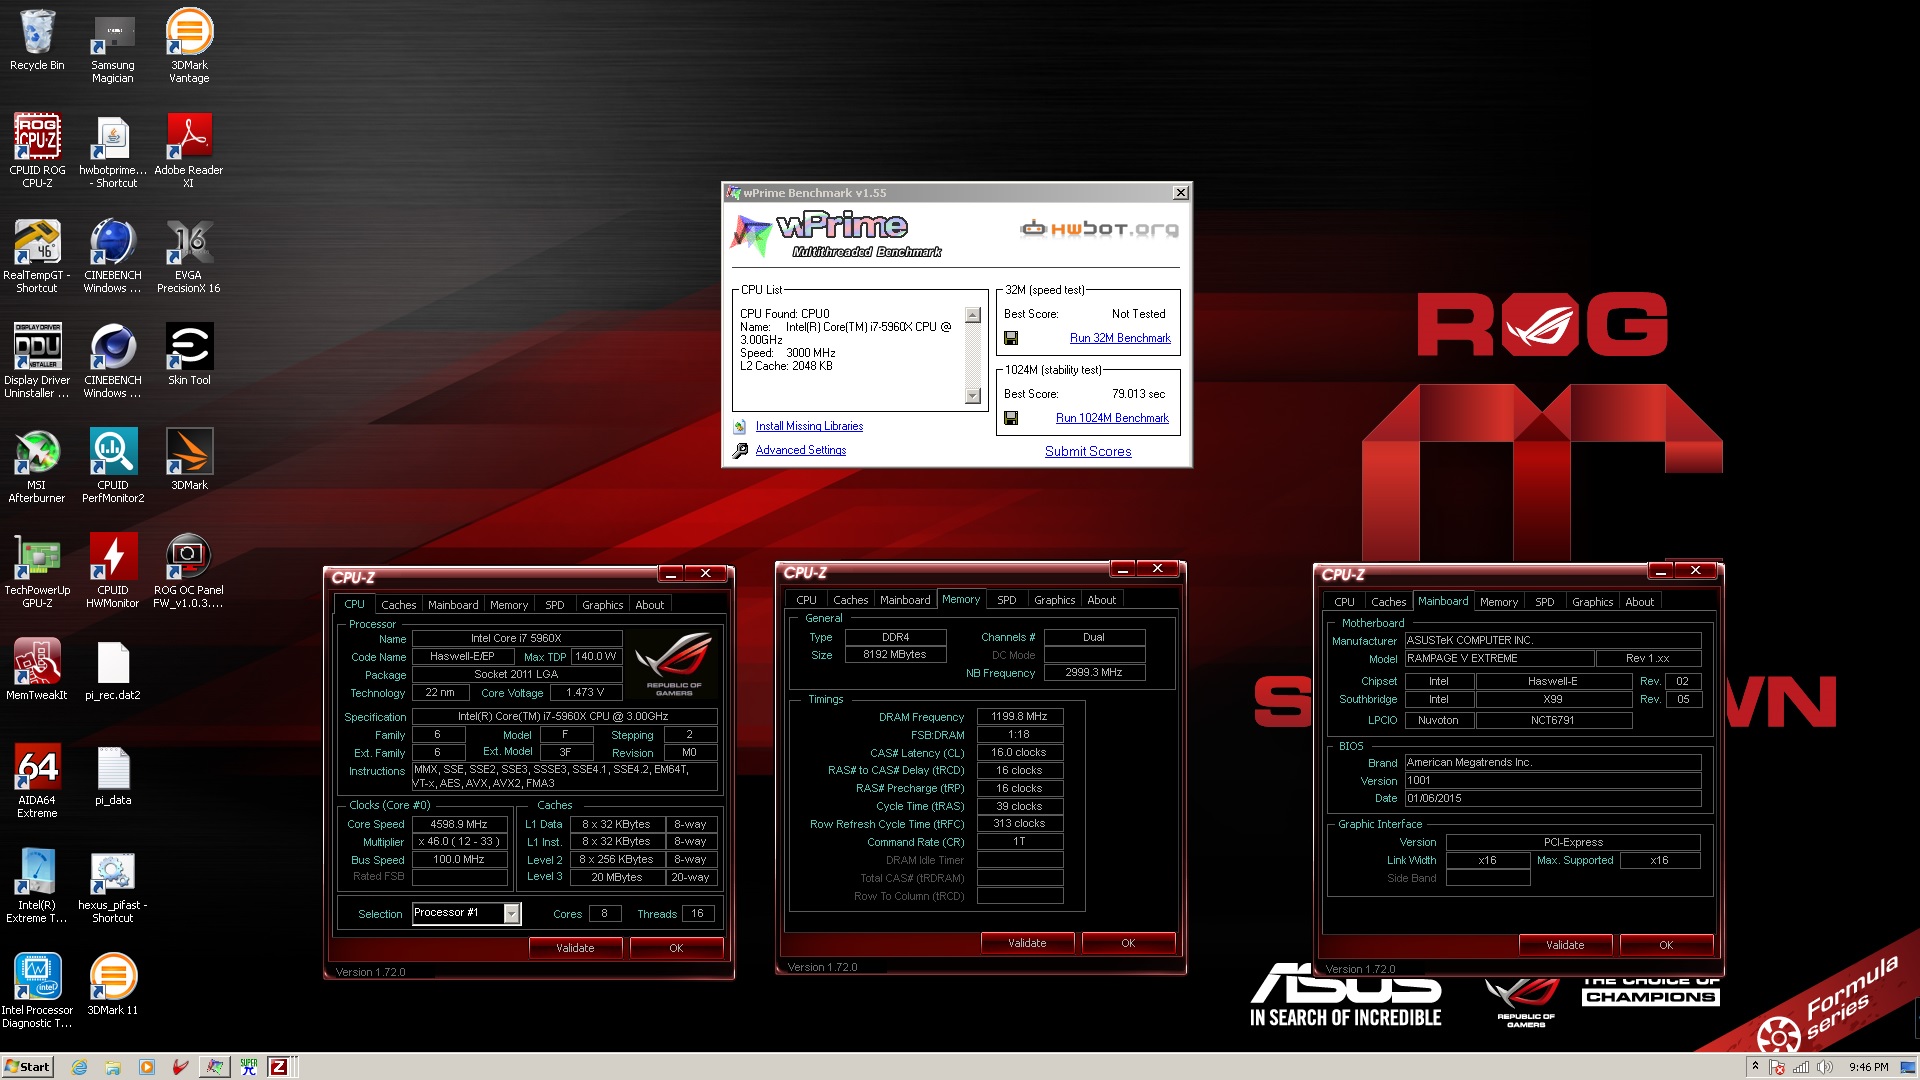Open the AIDA64 Extreme icon
Screen dimensions: 1920x1080
pos(37,780)
